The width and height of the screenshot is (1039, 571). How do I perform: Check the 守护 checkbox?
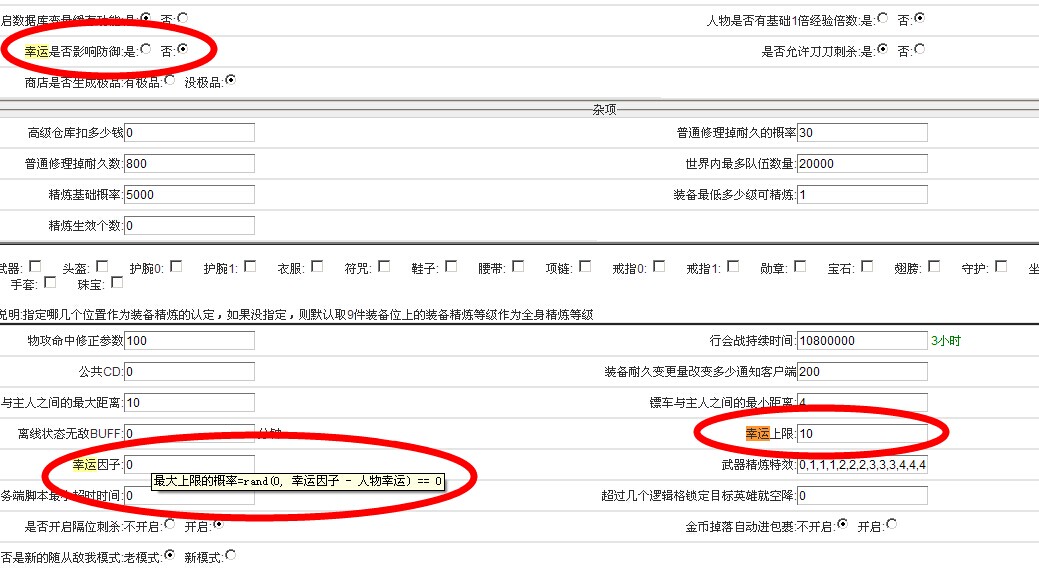1001,266
